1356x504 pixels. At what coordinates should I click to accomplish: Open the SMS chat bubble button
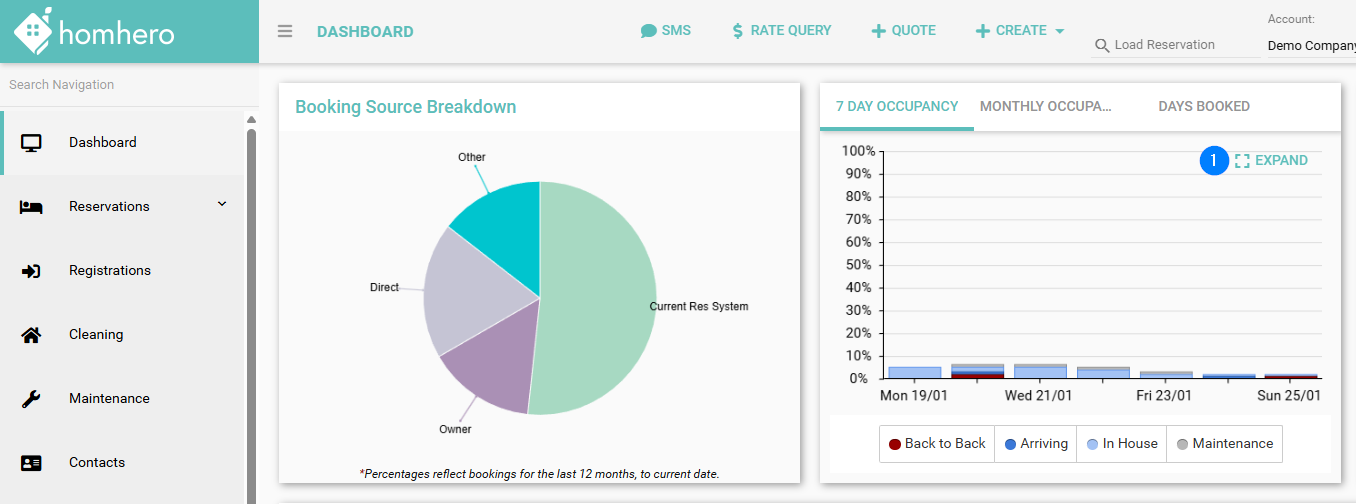(x=666, y=31)
